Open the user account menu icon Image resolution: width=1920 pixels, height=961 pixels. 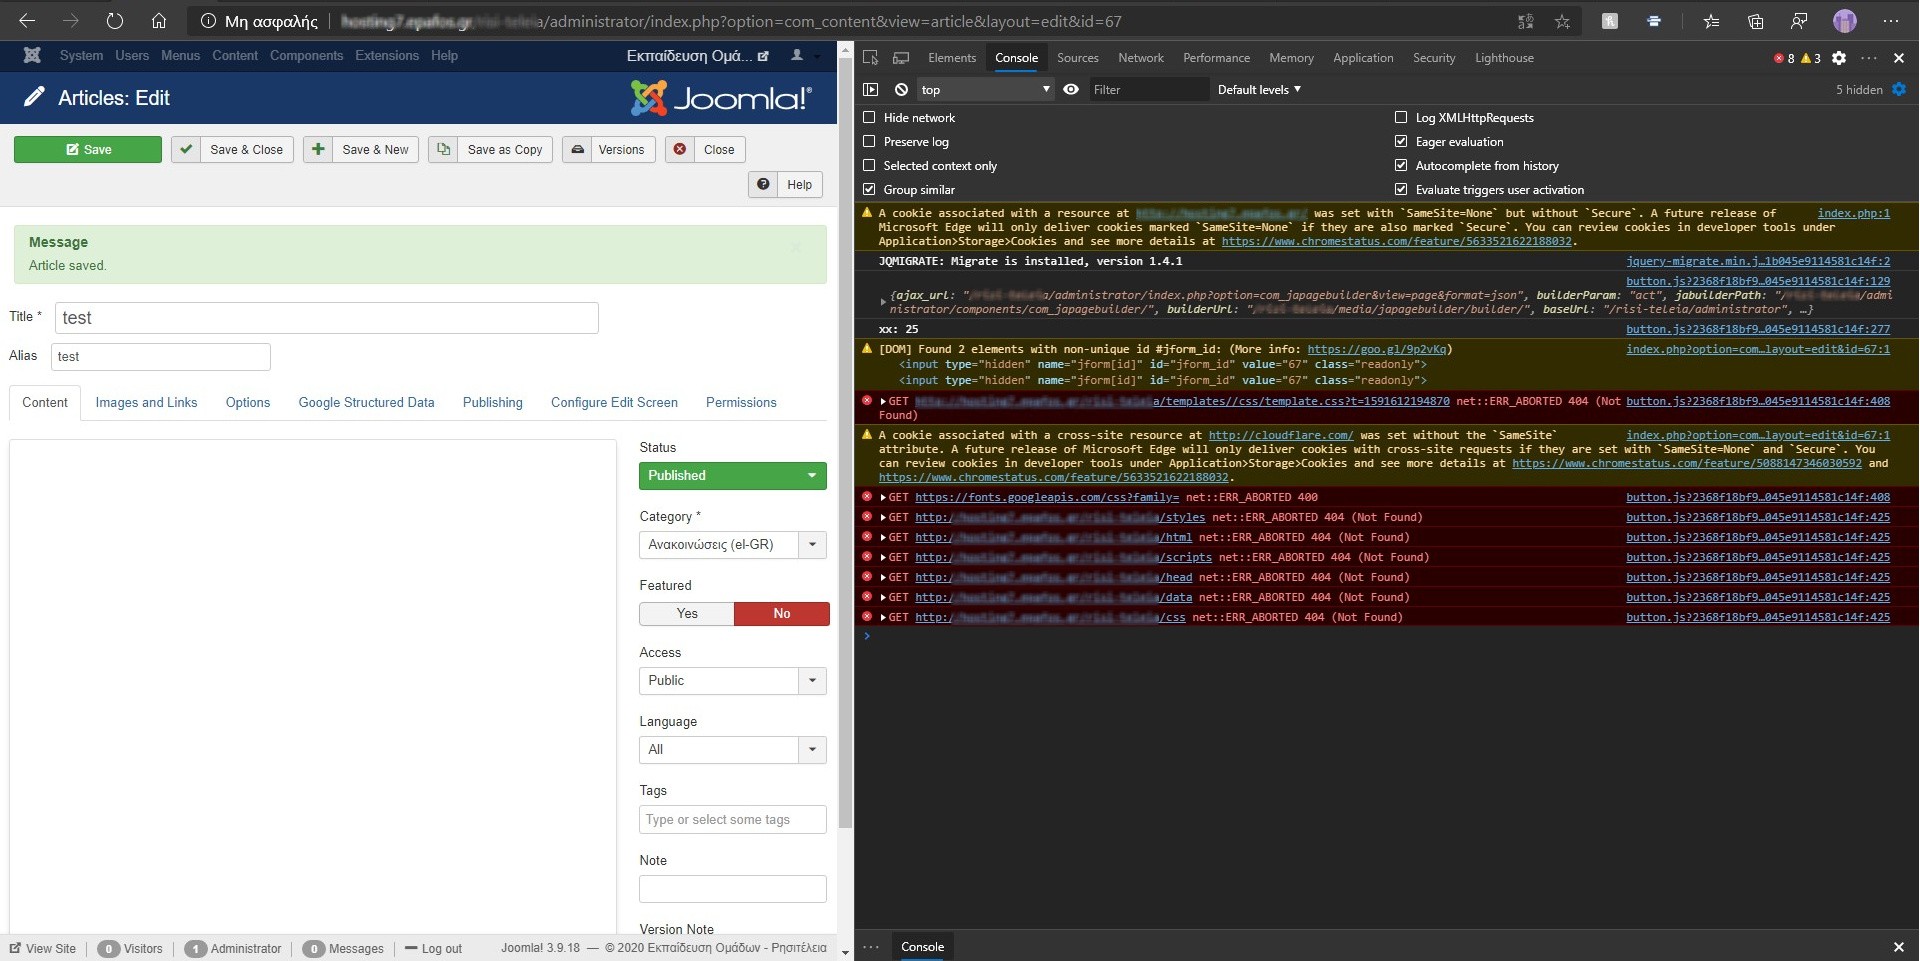pos(797,56)
